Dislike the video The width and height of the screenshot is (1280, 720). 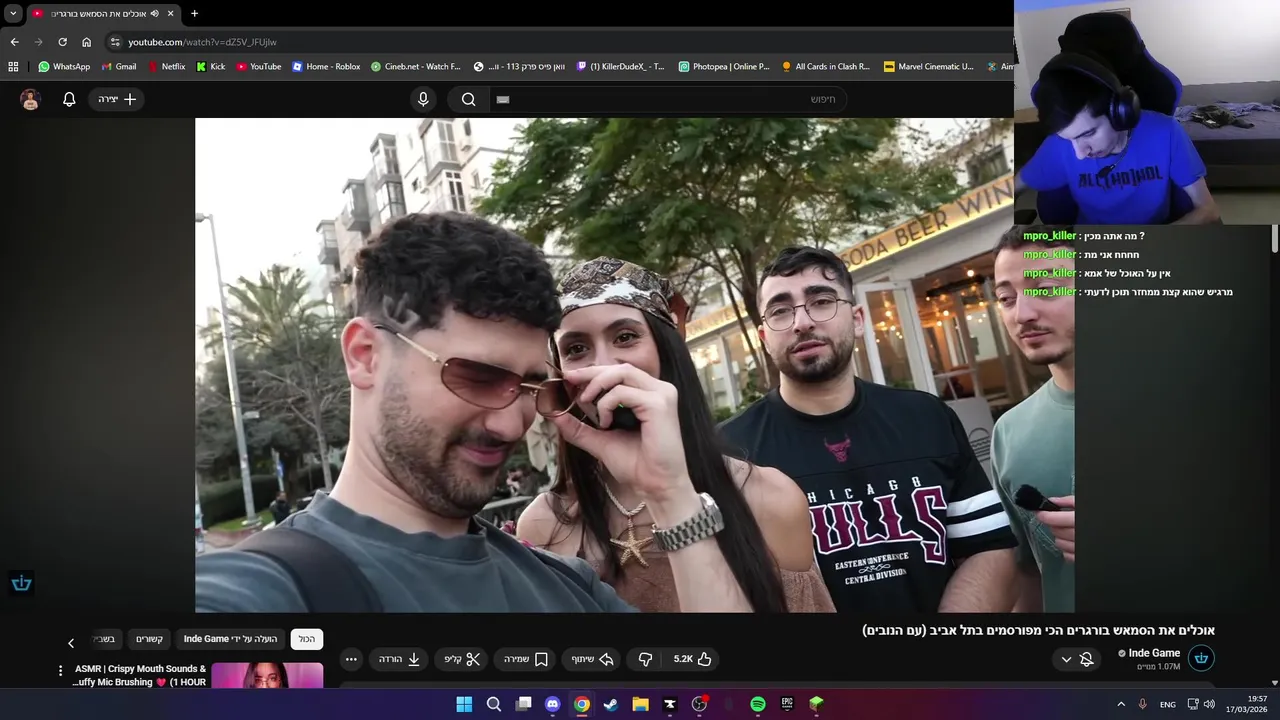pyautogui.click(x=645, y=659)
